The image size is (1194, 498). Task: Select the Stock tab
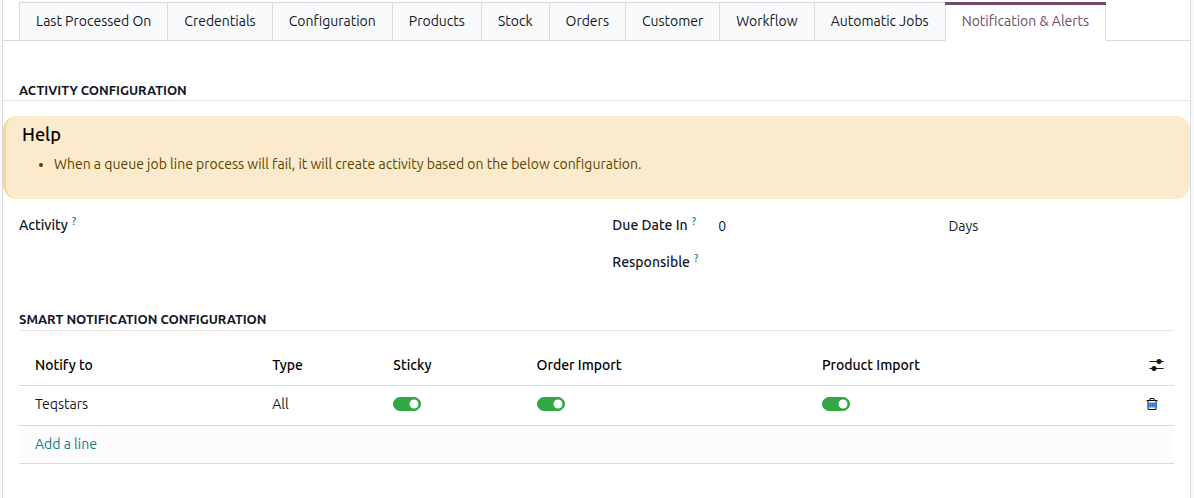point(515,21)
